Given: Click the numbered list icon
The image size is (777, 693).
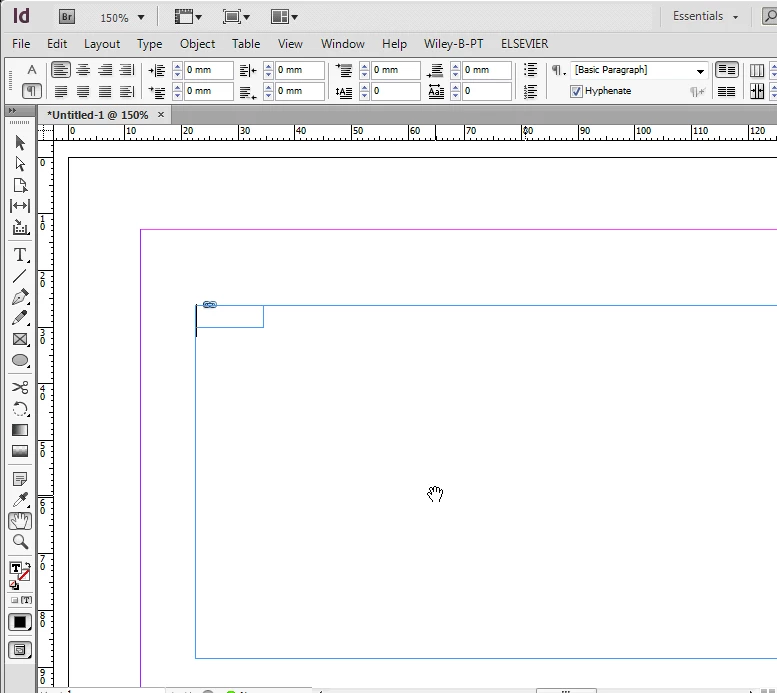Looking at the screenshot, I should pyautogui.click(x=530, y=91).
